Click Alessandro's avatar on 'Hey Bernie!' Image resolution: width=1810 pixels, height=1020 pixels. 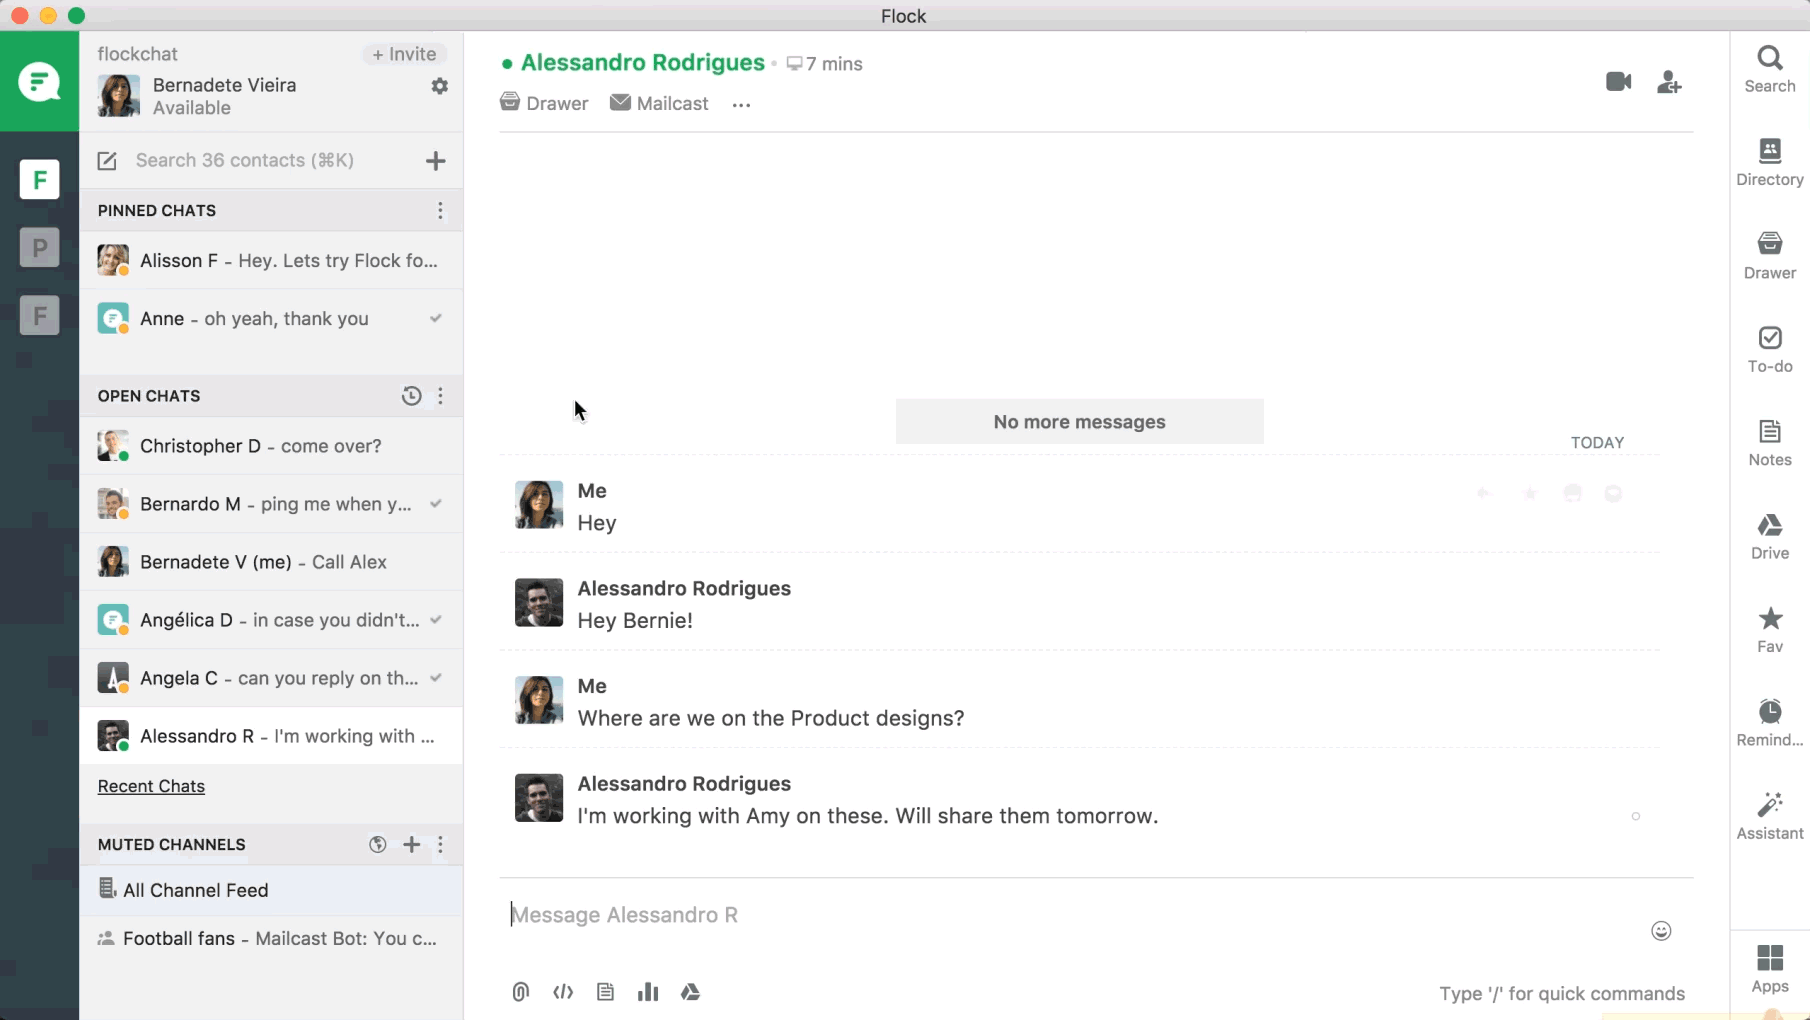pyautogui.click(x=539, y=603)
